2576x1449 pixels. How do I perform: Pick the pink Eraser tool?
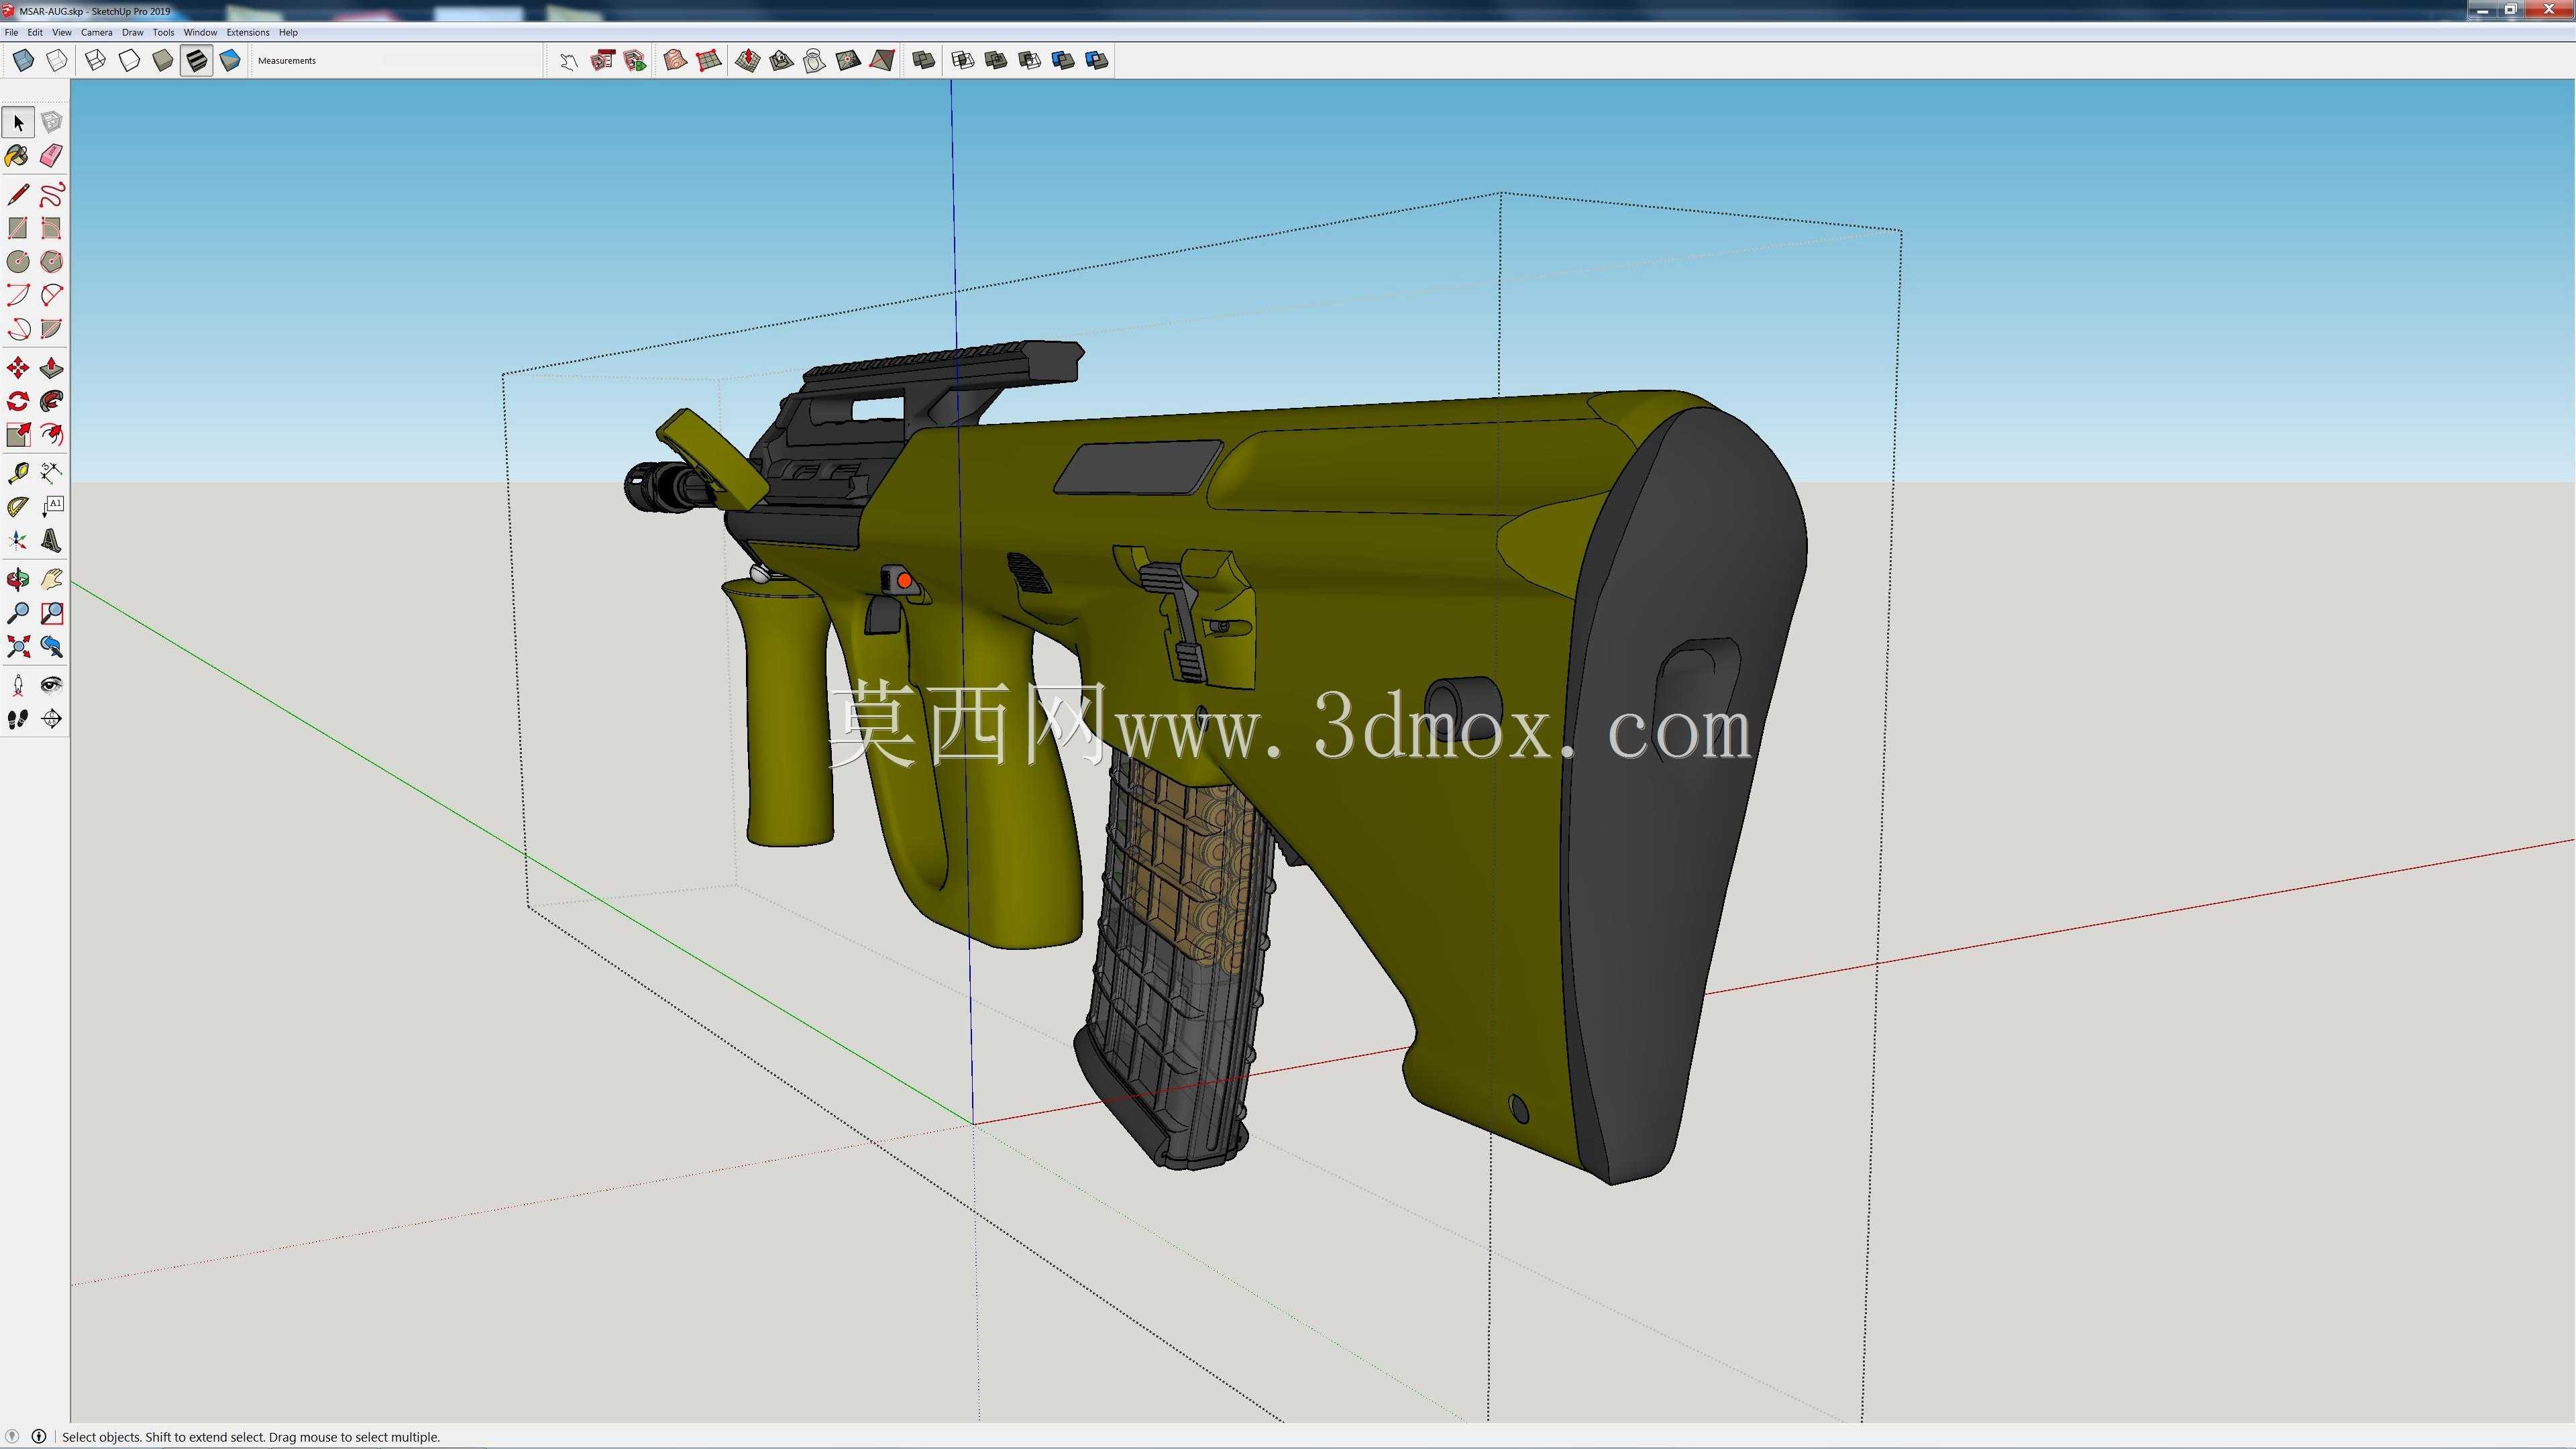(52, 156)
